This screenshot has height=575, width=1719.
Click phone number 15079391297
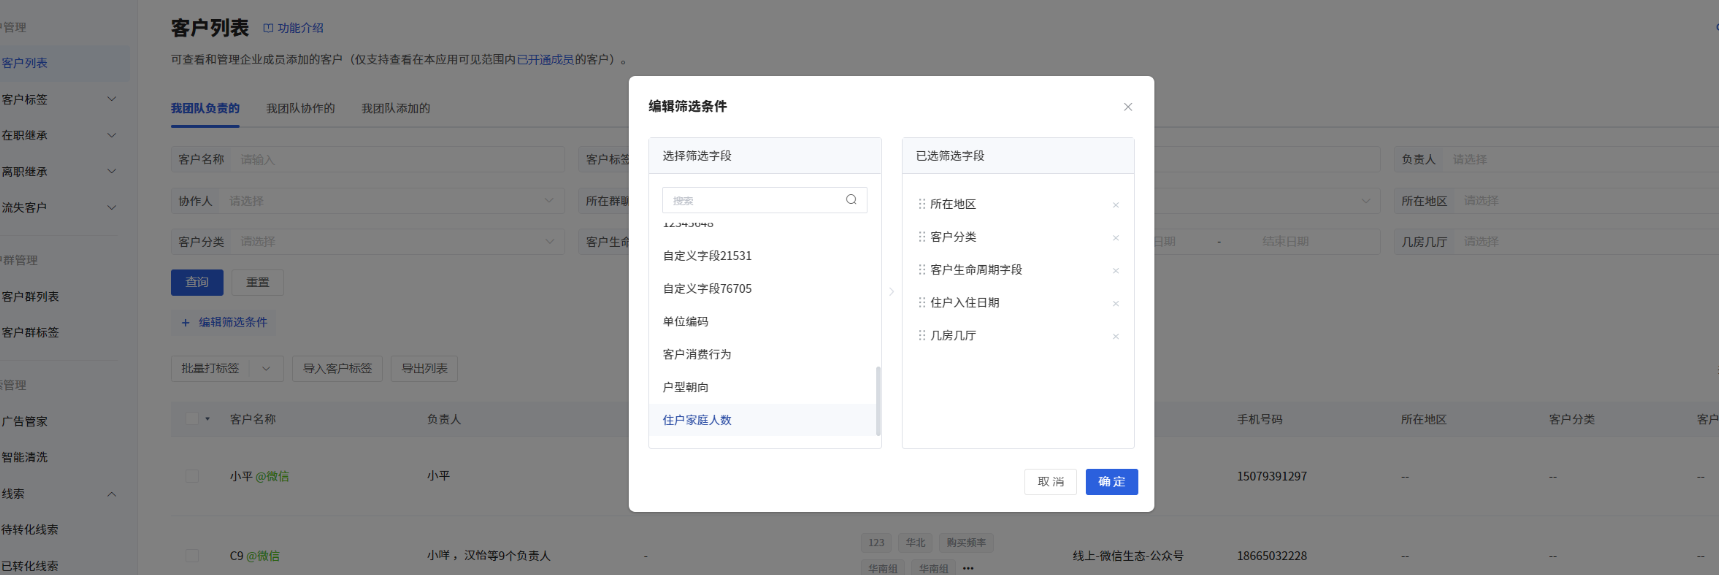(1272, 477)
